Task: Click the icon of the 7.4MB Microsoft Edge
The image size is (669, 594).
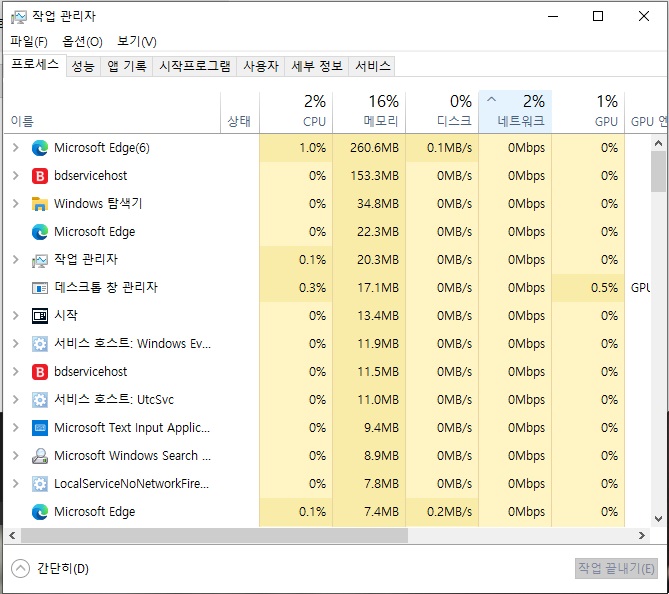Action: (40, 512)
